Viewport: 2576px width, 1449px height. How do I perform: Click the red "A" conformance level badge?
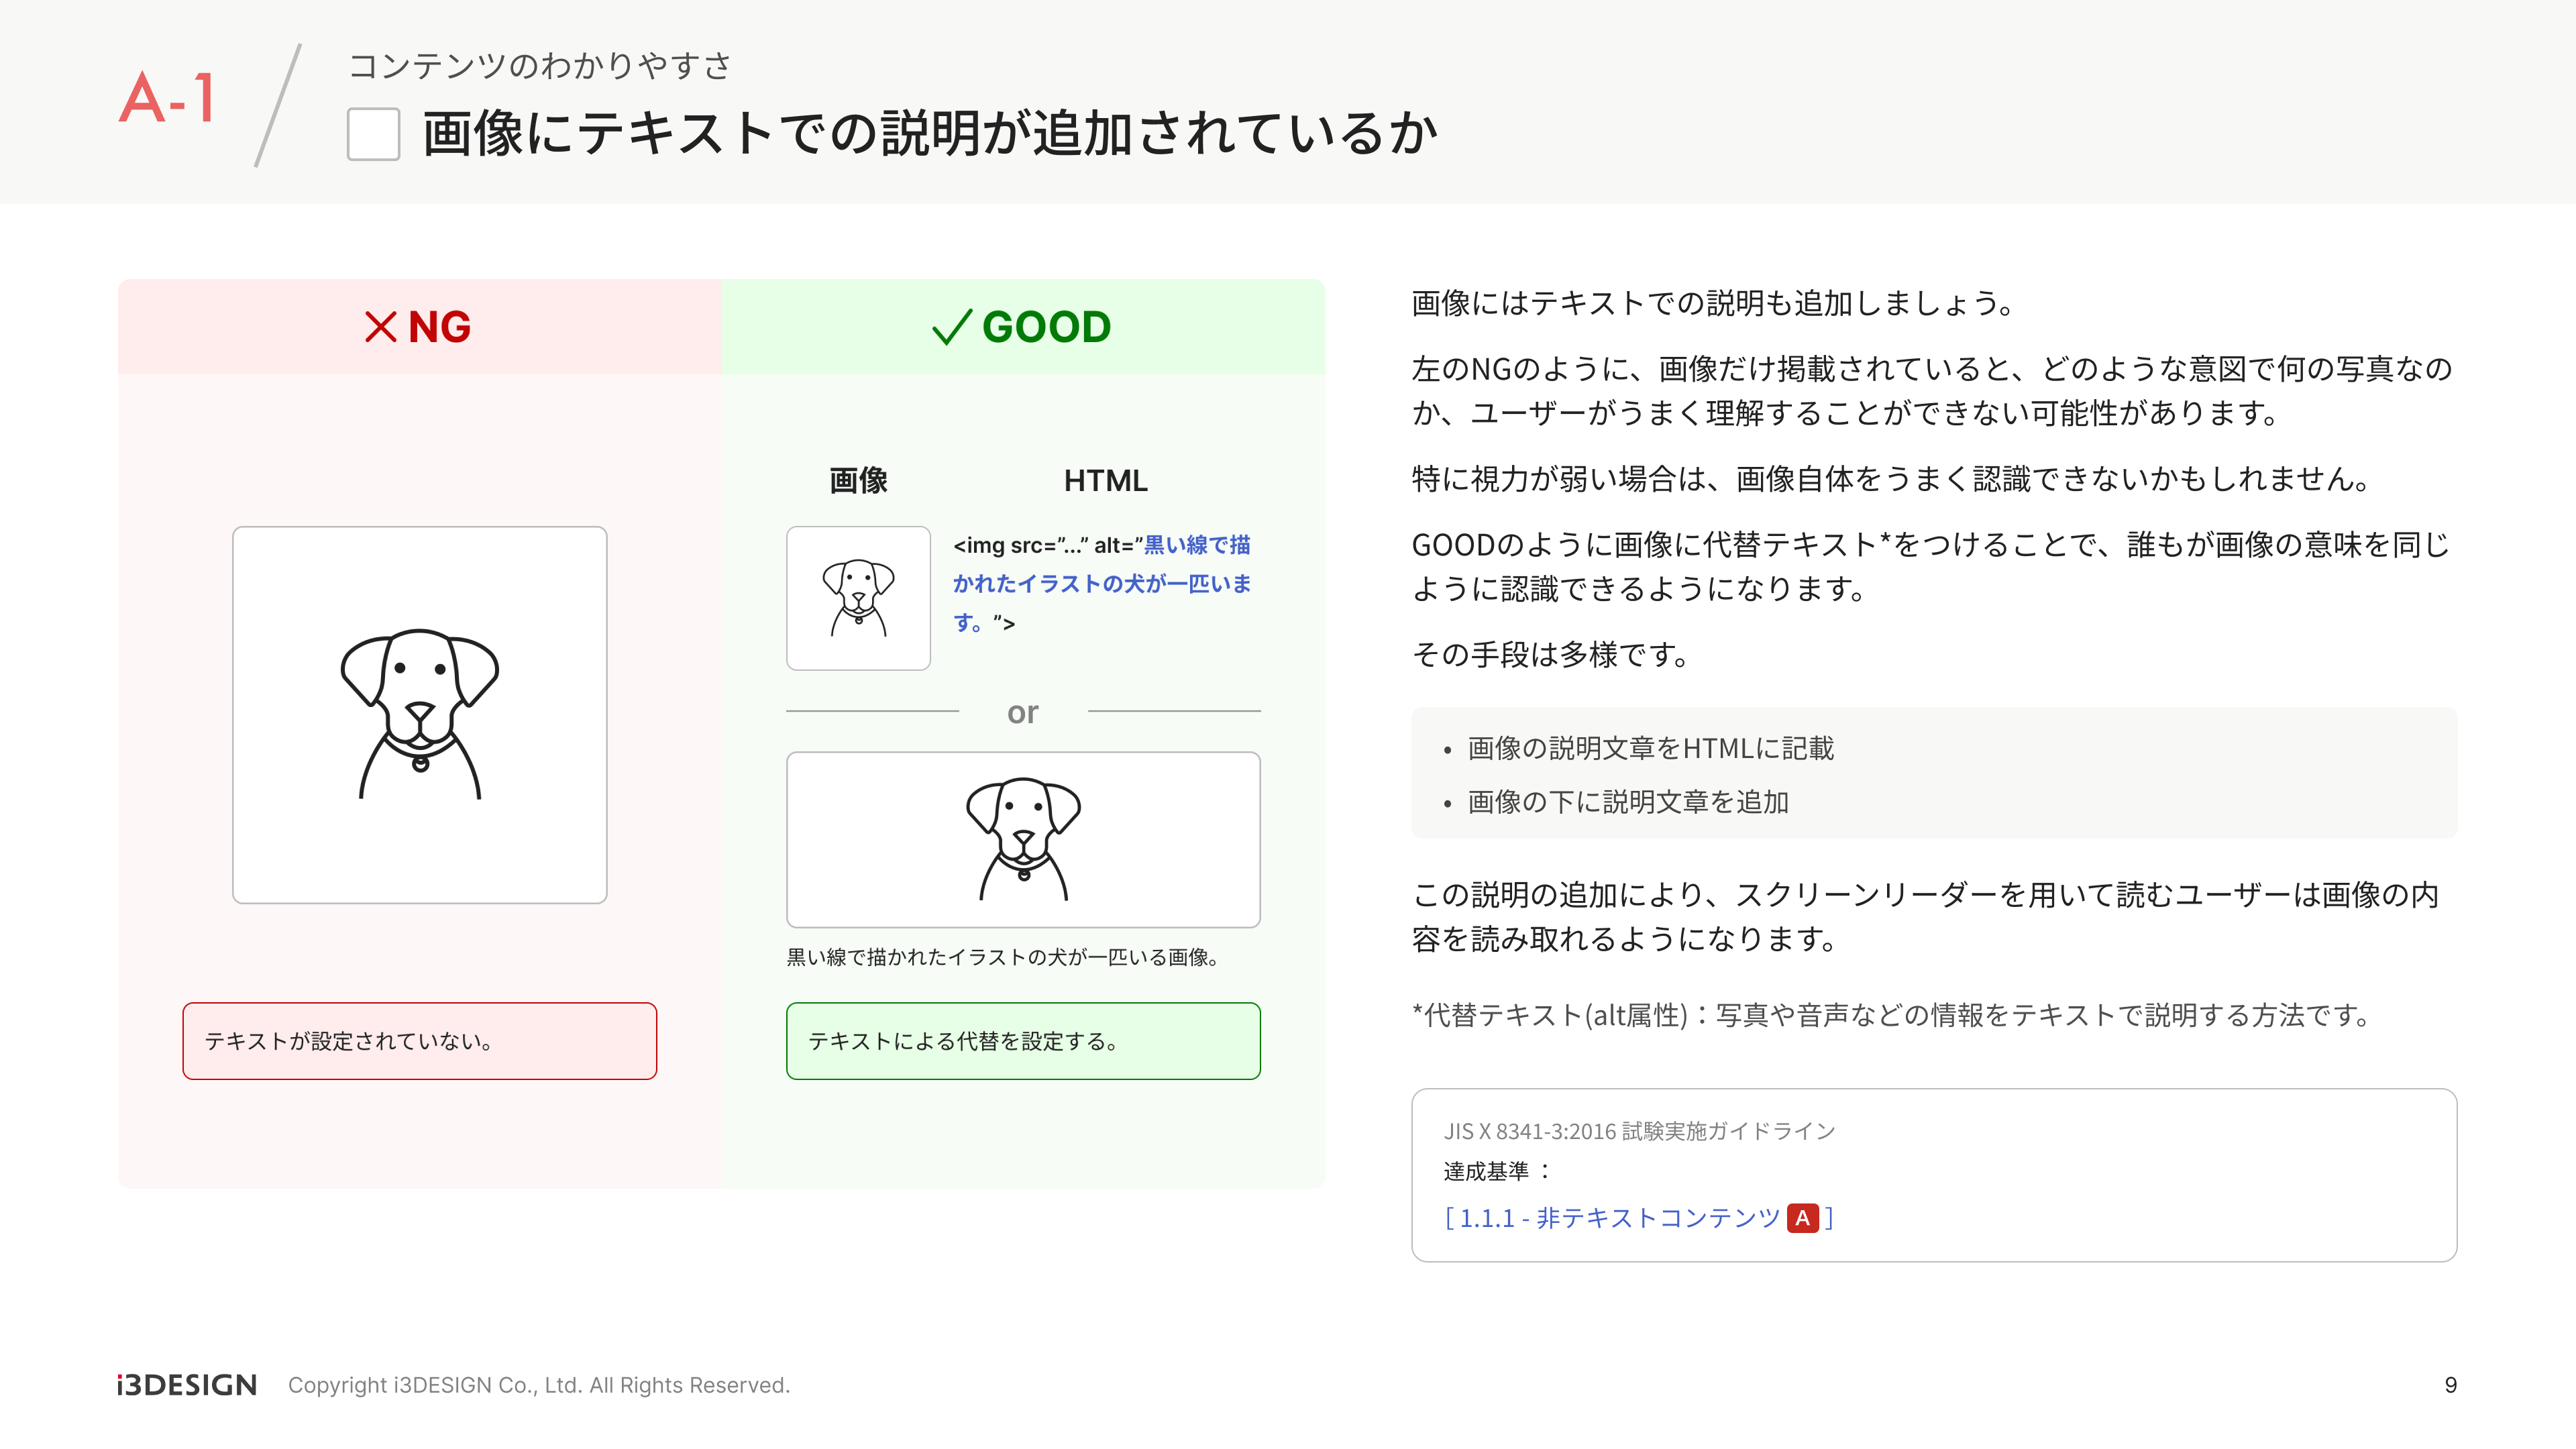pyautogui.click(x=1802, y=1218)
